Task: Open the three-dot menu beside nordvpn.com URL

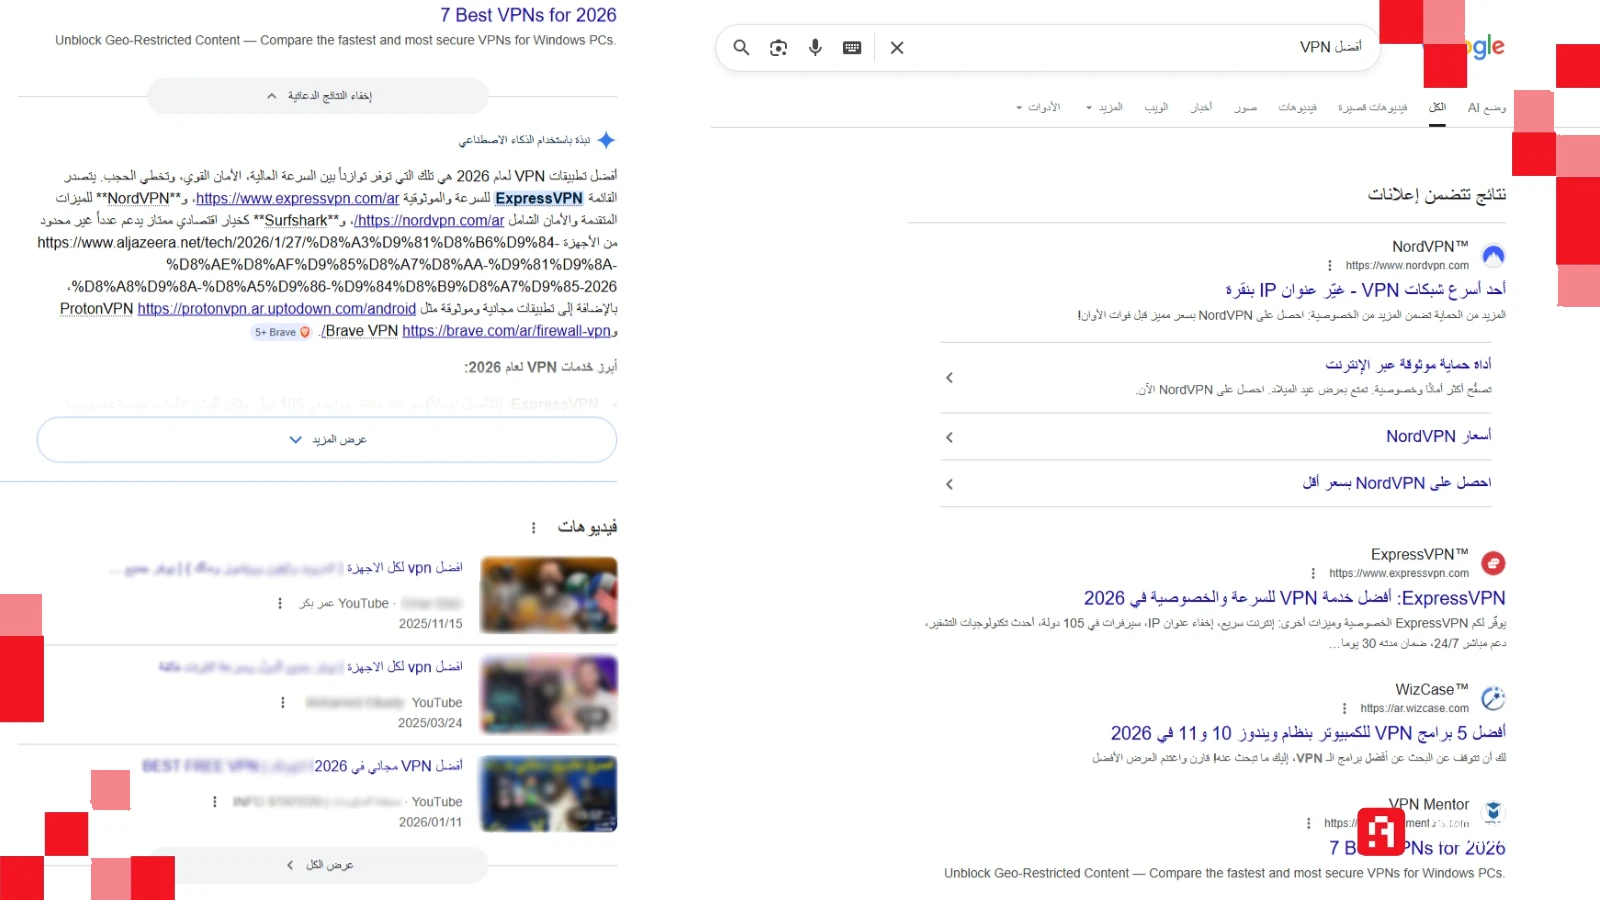Action: (1329, 266)
